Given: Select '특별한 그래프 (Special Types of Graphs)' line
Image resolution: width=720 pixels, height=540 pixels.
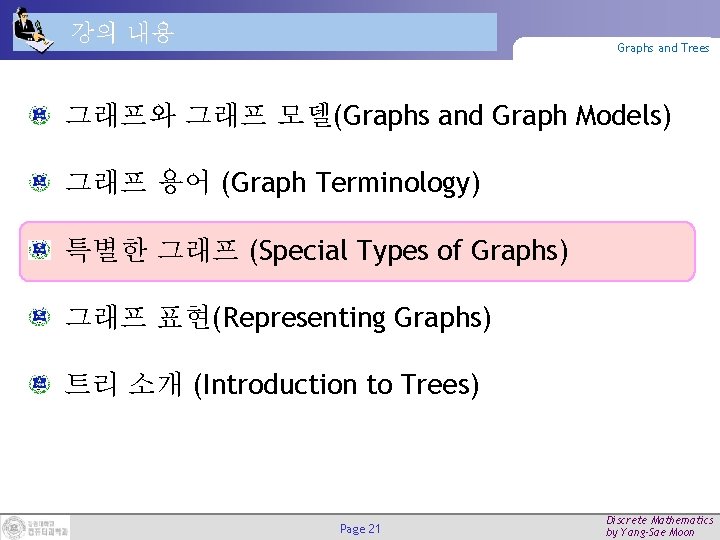Looking at the screenshot, I should 316,250.
